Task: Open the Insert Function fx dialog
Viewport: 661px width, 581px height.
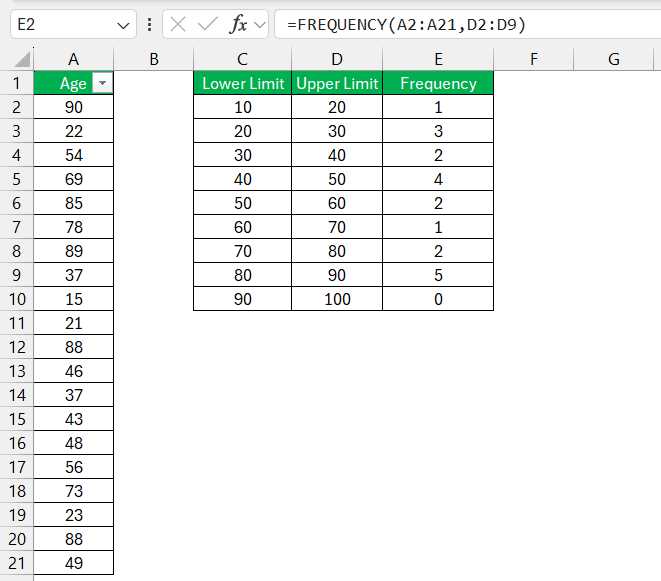Action: (x=238, y=24)
